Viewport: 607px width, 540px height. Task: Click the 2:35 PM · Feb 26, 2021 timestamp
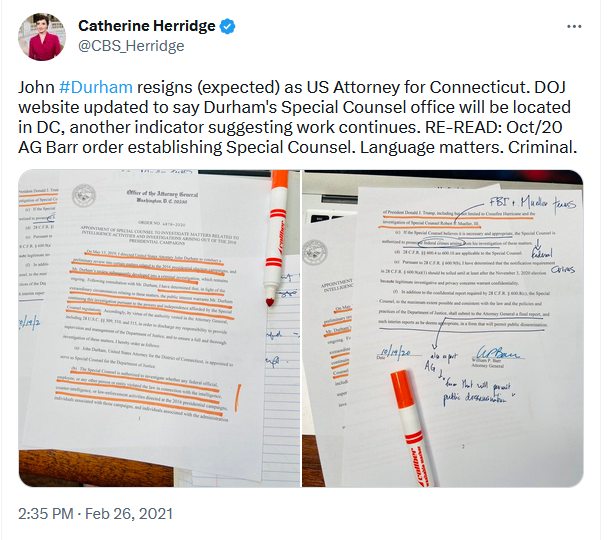click(95, 514)
